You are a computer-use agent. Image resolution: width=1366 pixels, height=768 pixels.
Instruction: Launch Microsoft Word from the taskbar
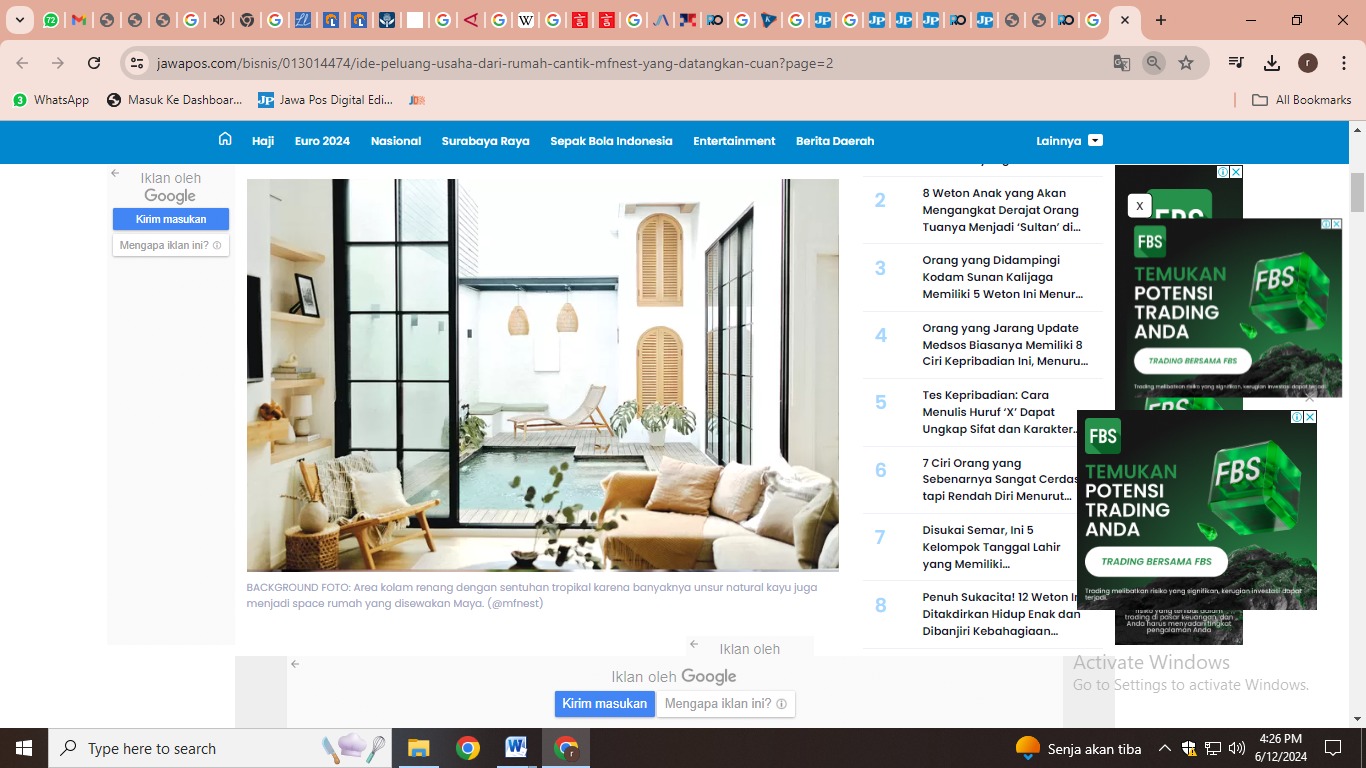516,748
